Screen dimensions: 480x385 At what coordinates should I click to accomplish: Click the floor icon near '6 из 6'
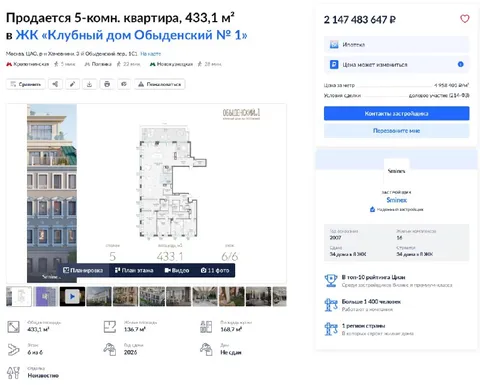pos(13,349)
